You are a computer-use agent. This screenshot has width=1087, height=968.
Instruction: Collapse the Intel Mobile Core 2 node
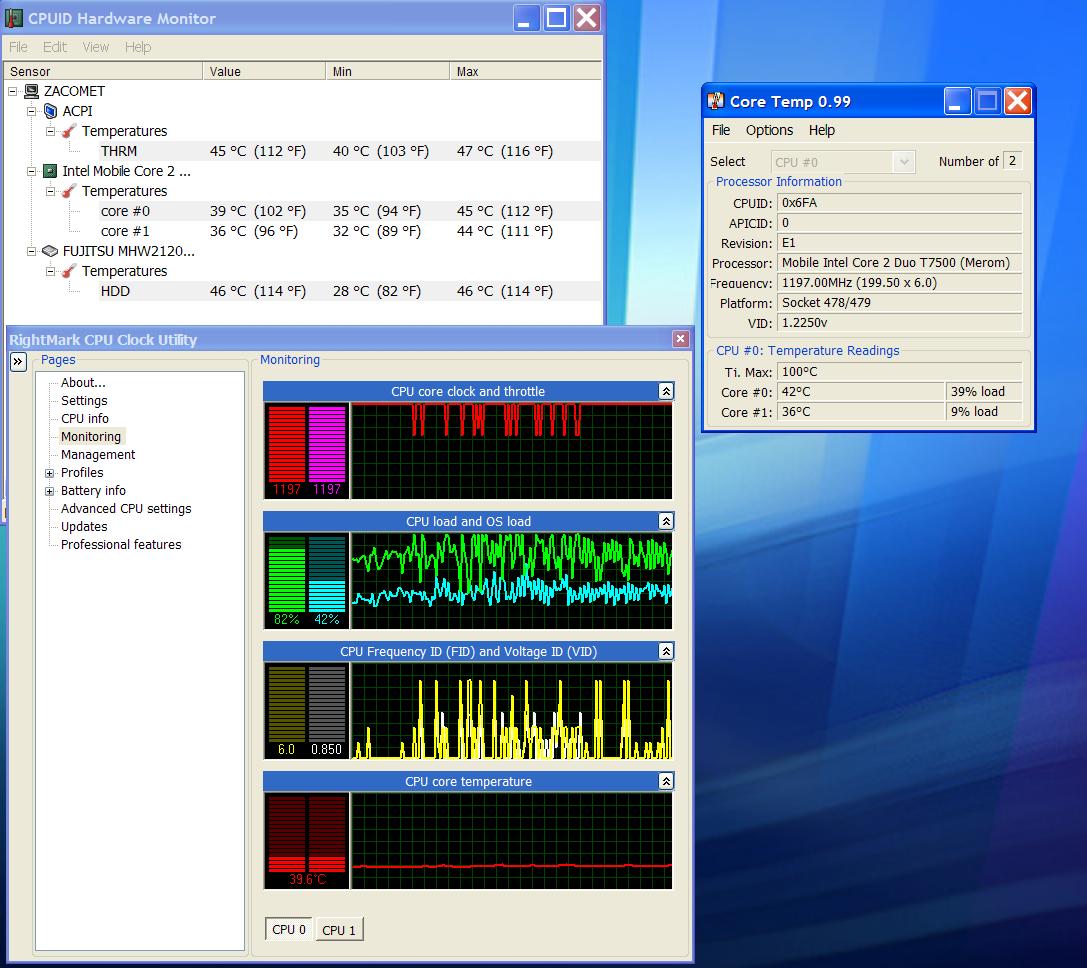(x=31, y=171)
